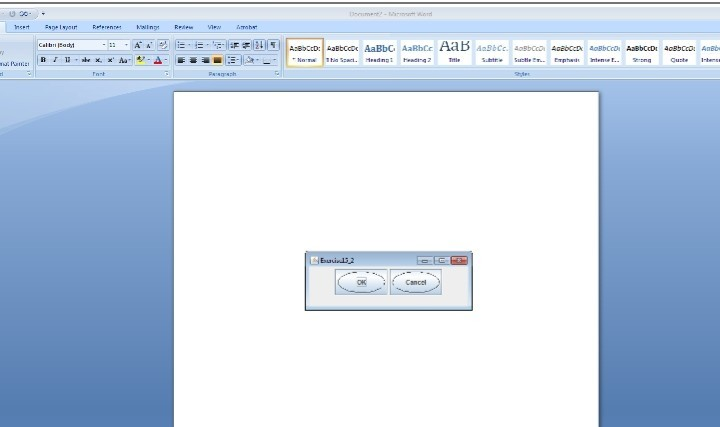Switch to the Acrobat tab

point(247,27)
